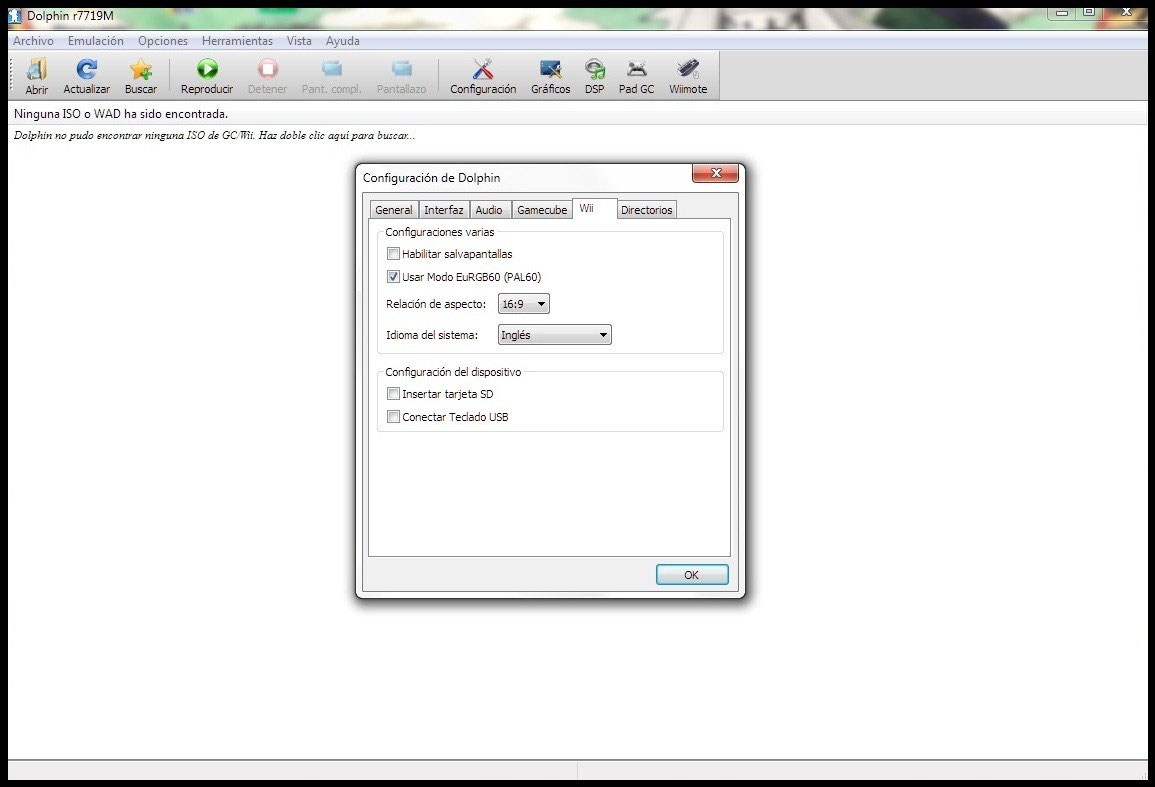The width and height of the screenshot is (1155, 787).
Task: Open the Emulación menu
Action: tap(96, 41)
